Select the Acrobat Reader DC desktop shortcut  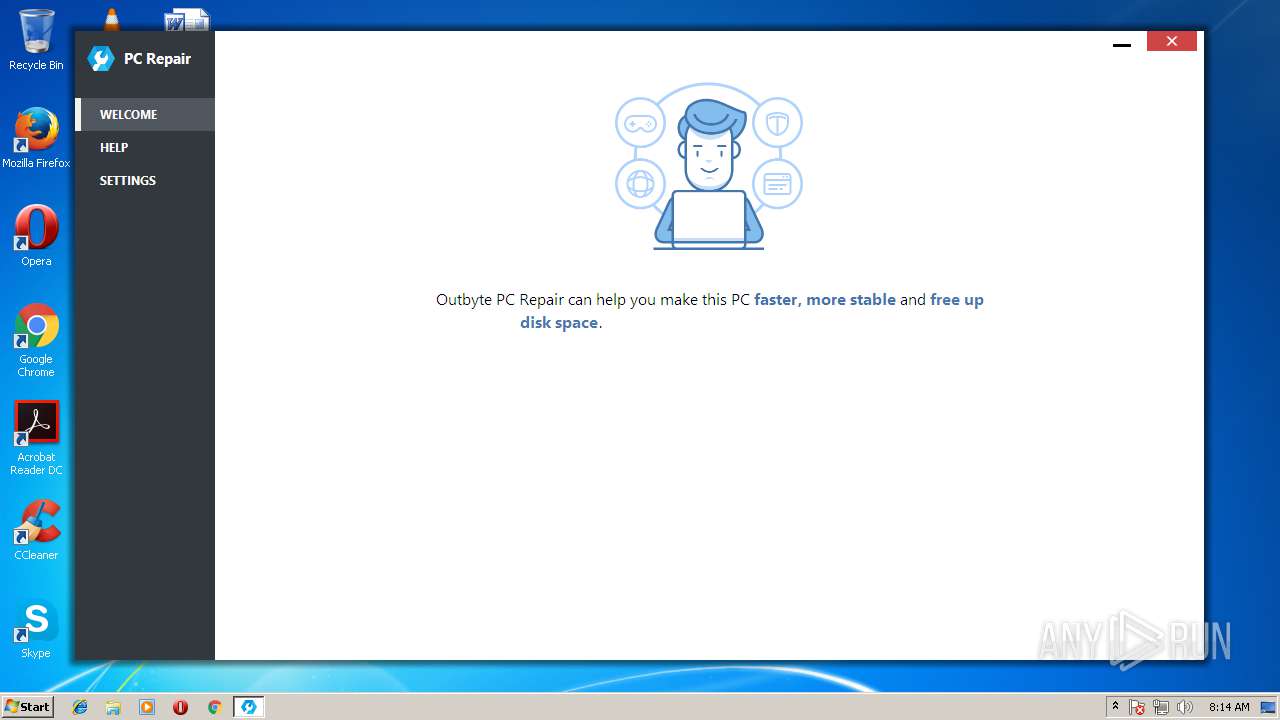tap(36, 438)
